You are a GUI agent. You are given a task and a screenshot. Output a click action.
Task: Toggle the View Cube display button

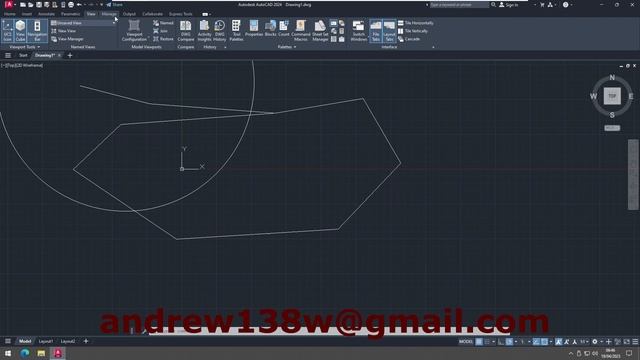click(20, 31)
